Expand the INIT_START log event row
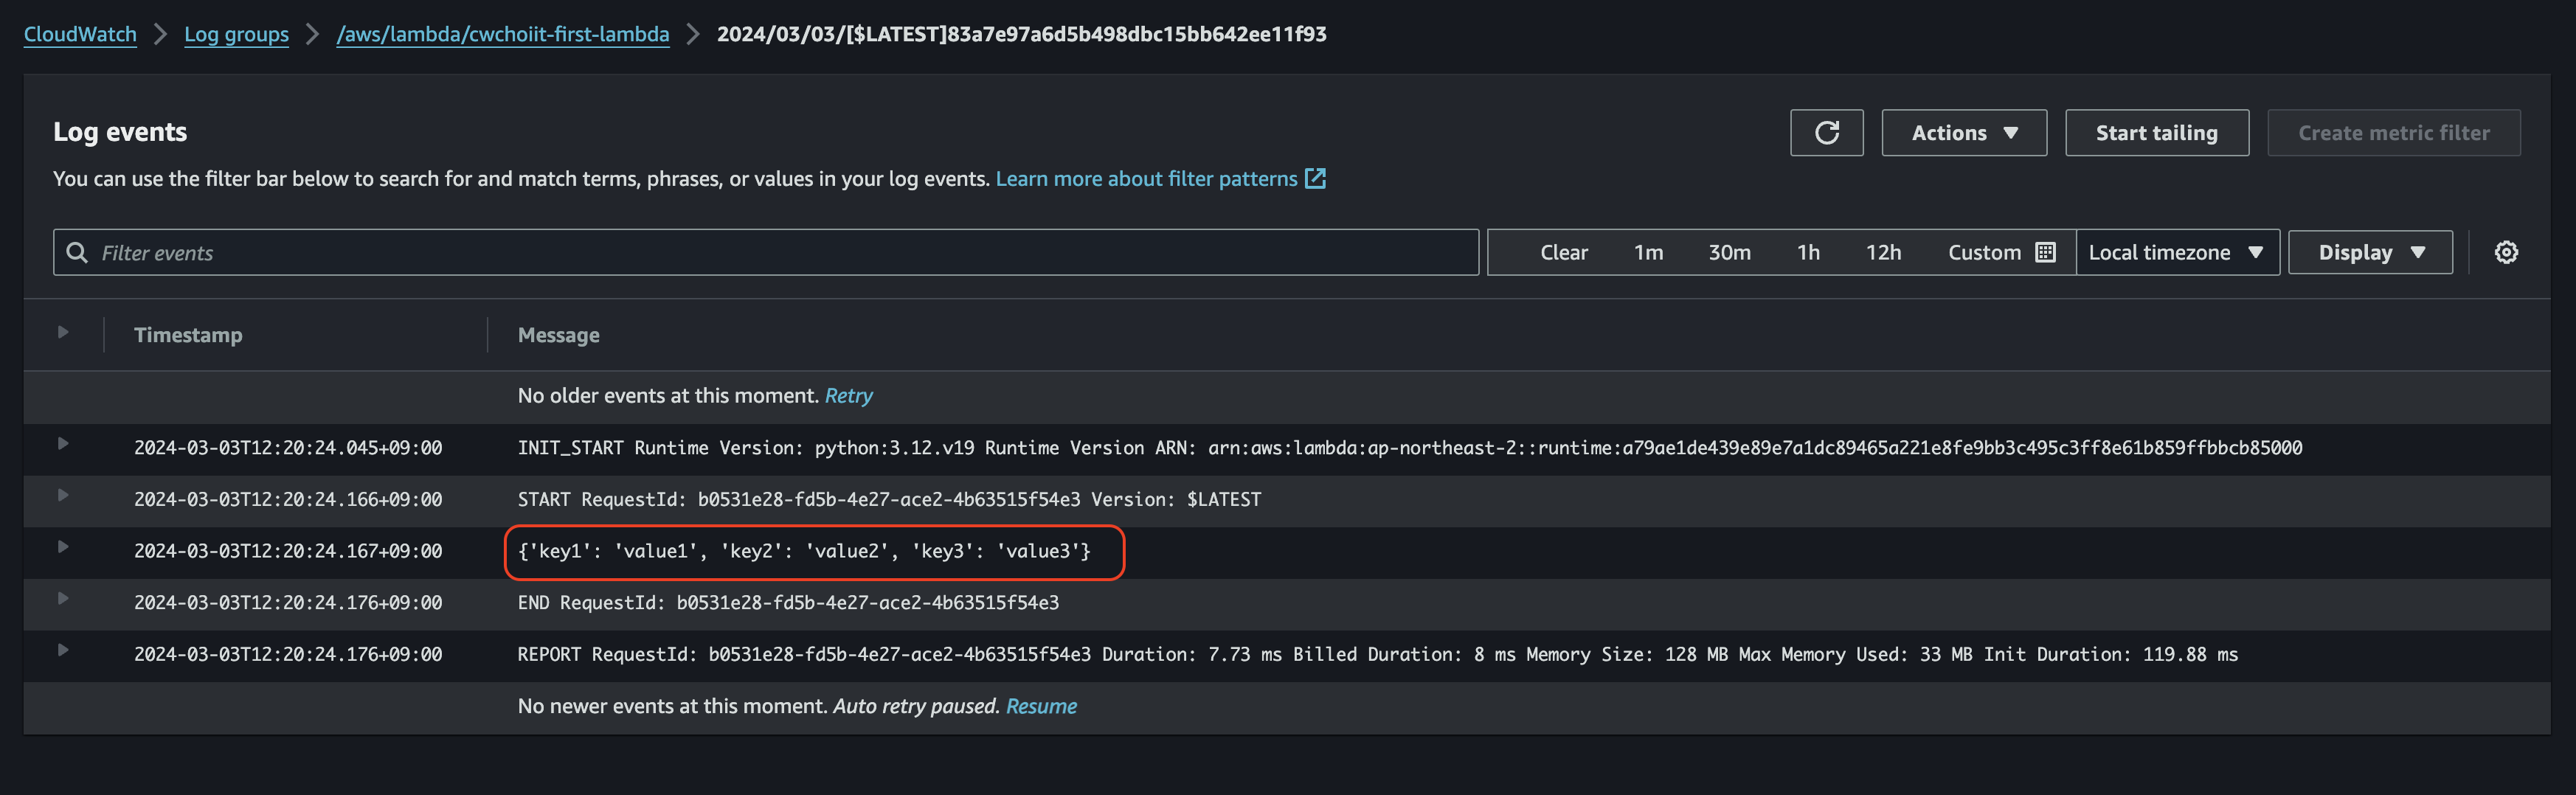The image size is (2576, 795). pyautogui.click(x=63, y=443)
